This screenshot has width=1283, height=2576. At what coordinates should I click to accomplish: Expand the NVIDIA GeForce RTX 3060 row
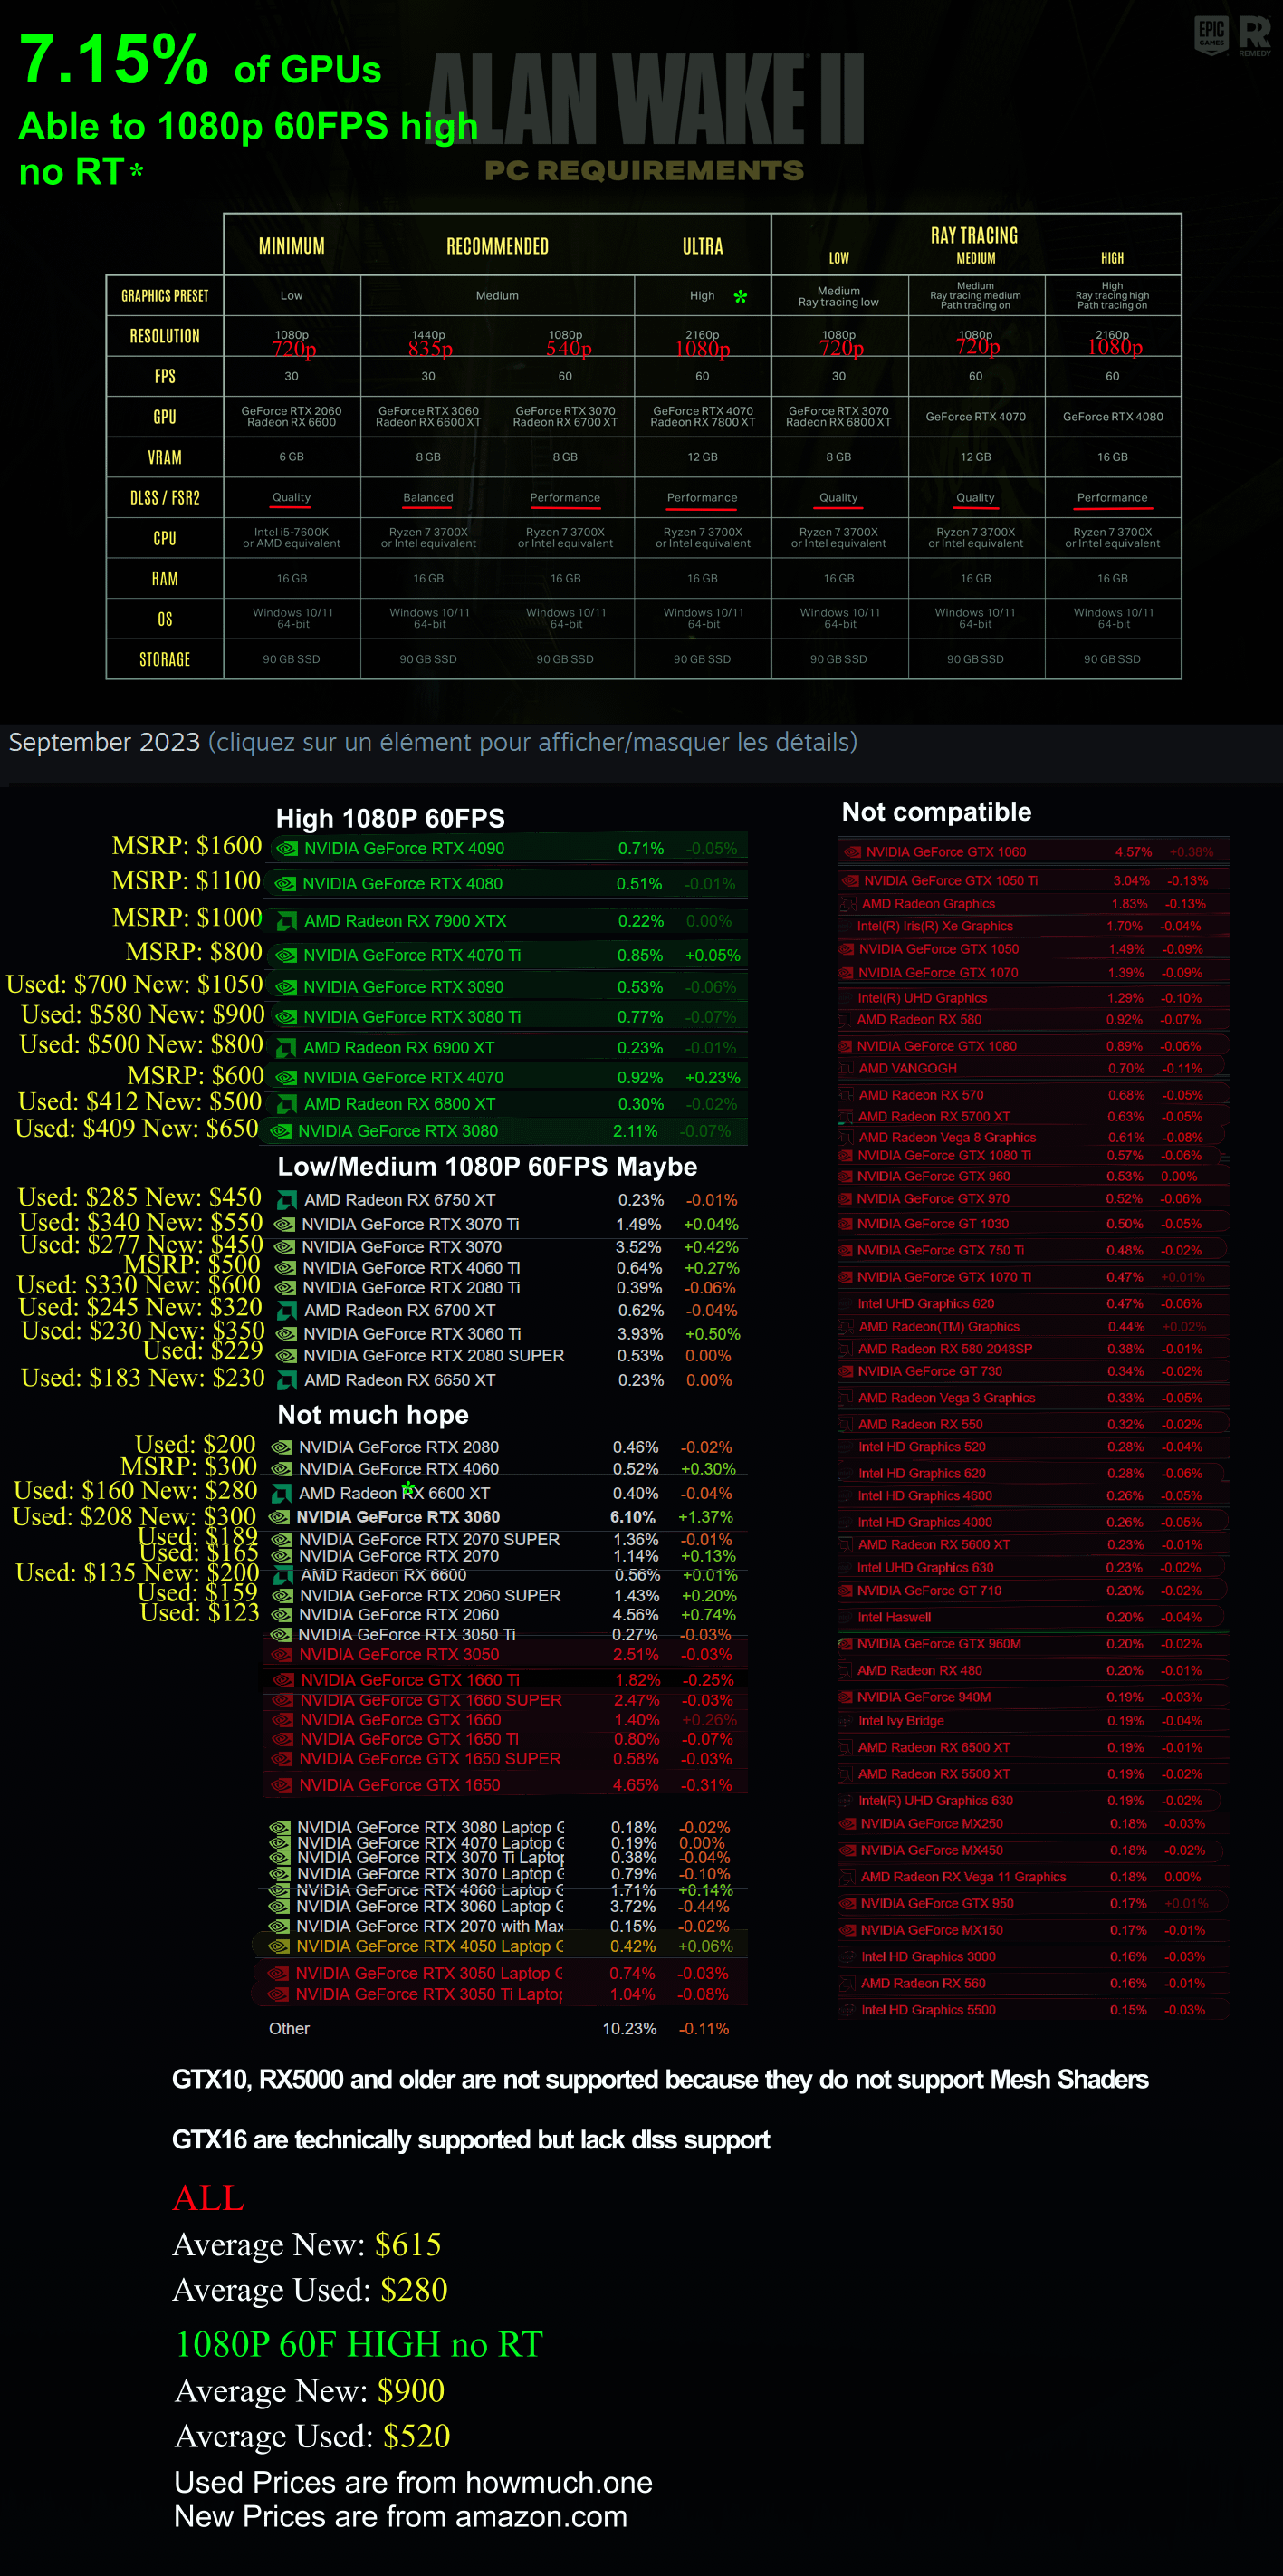[x=505, y=1517]
